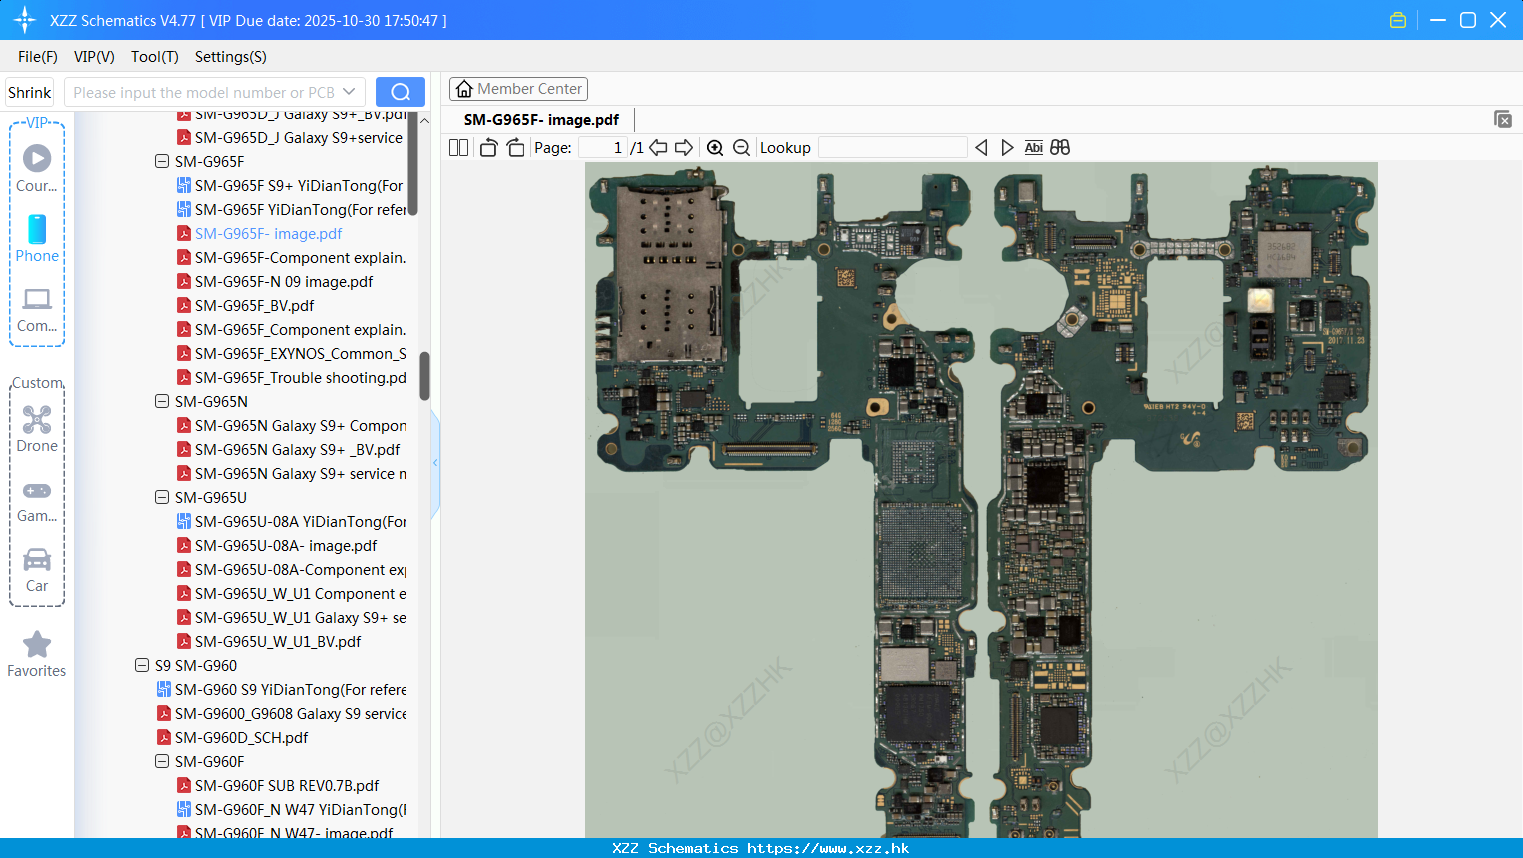
Task: Open the Courses sidebar section
Action: pyautogui.click(x=37, y=168)
